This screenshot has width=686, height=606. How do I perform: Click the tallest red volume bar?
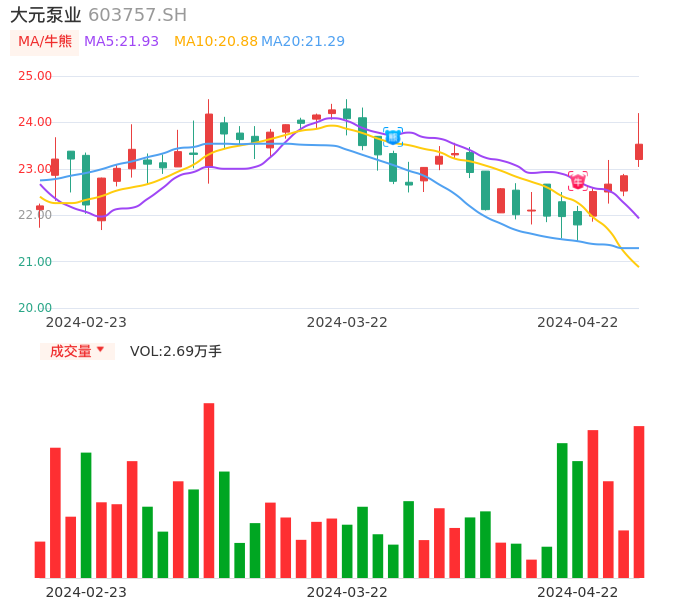pos(209,490)
